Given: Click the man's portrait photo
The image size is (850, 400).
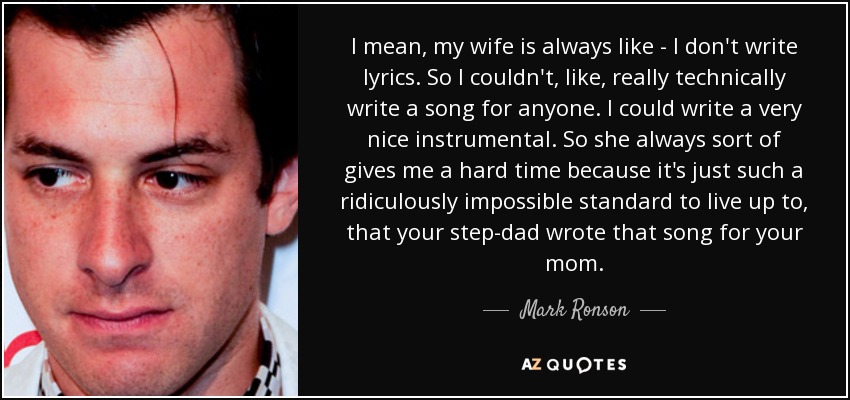Looking at the screenshot, I should click(151, 200).
